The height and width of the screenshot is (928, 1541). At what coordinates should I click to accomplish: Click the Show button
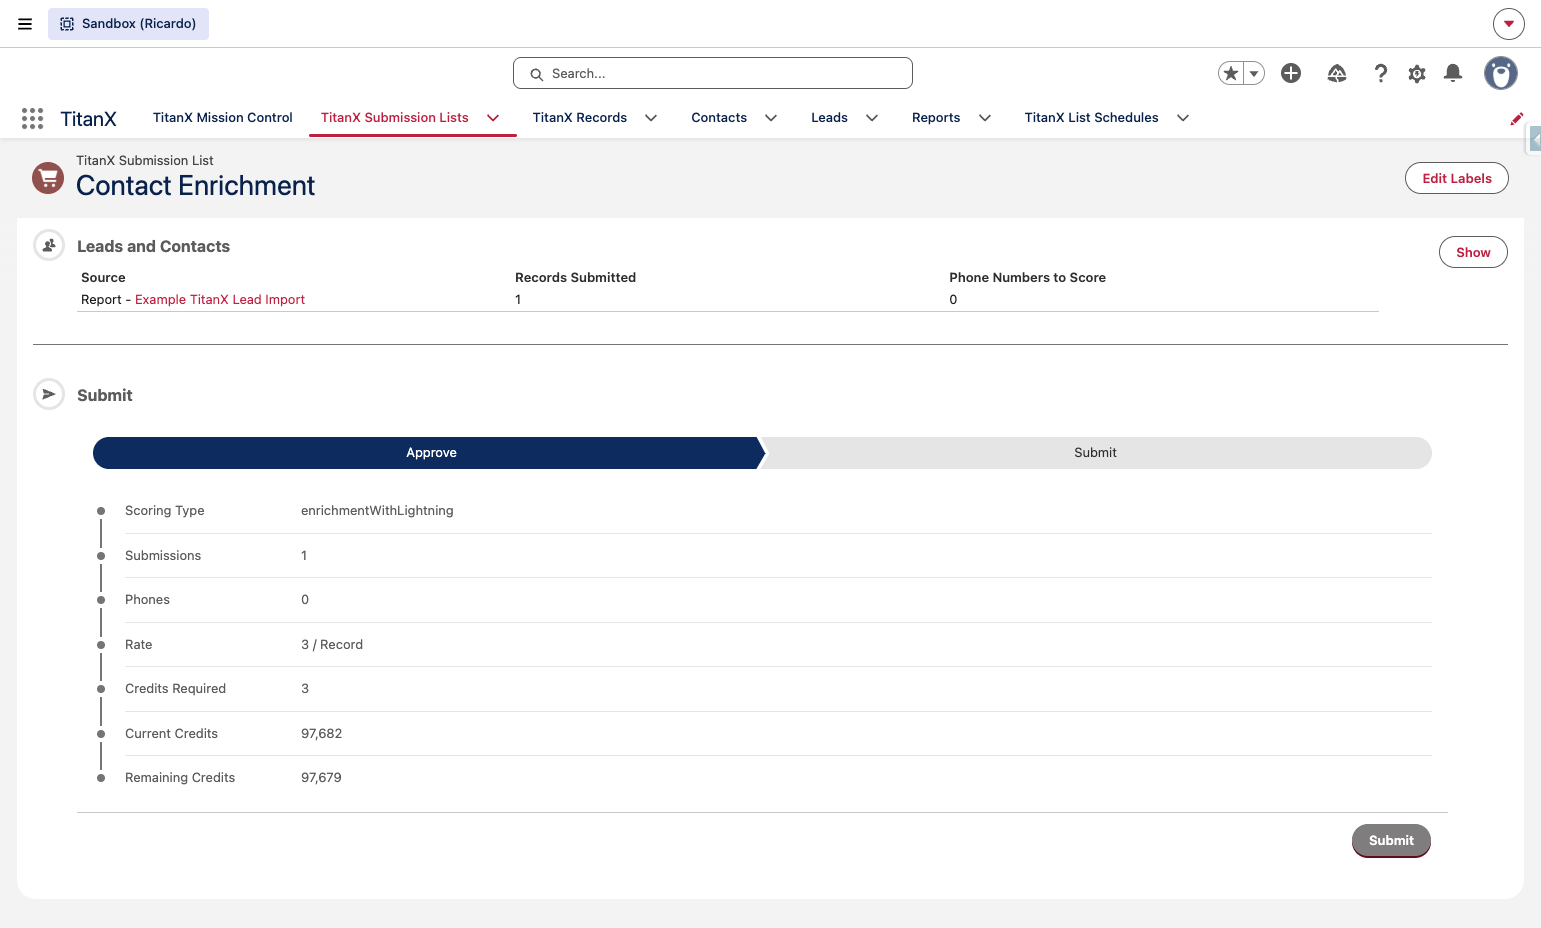(1473, 252)
